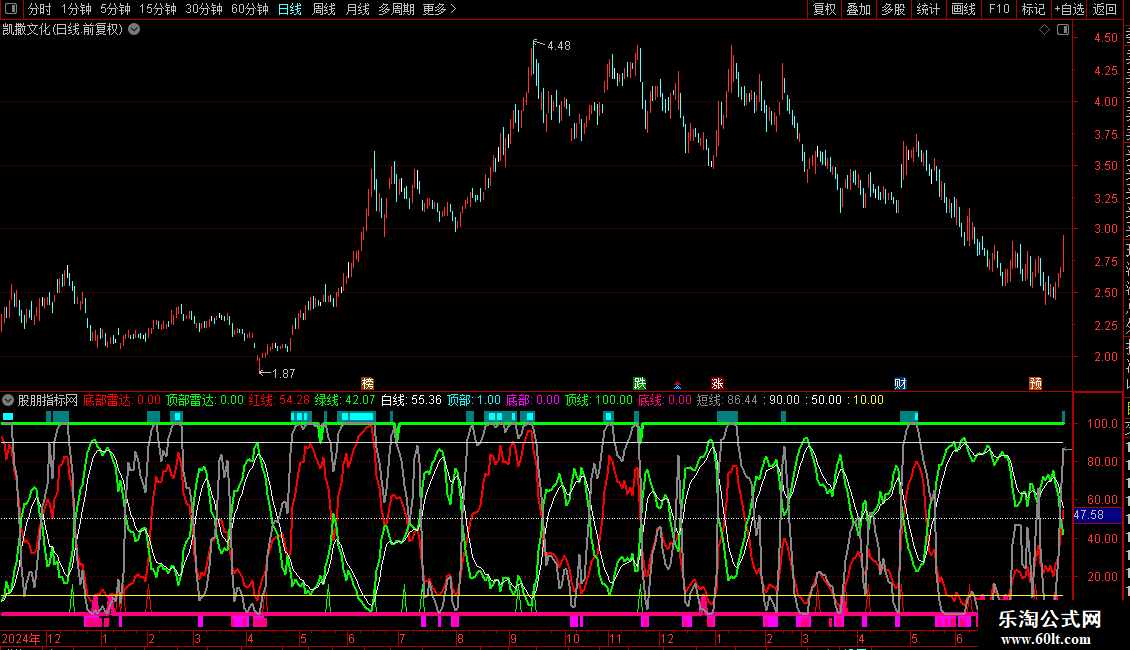Click the blue 财 marker icon
The image size is (1130, 650).
(x=900, y=383)
